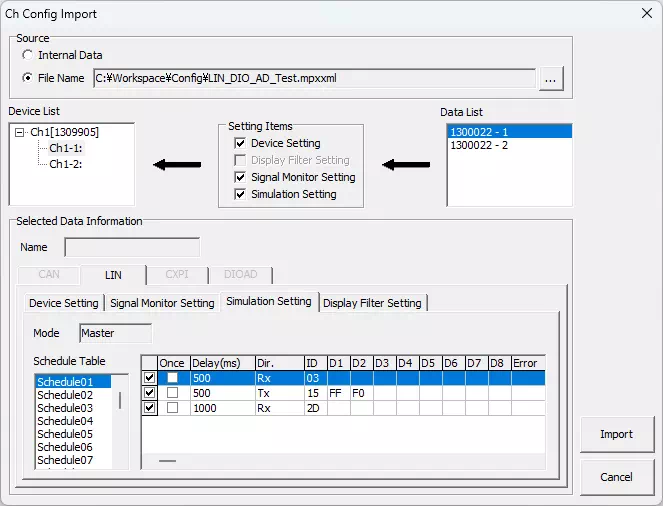Click the ID cell showing 15
663x506 pixels.
pyautogui.click(x=316, y=393)
